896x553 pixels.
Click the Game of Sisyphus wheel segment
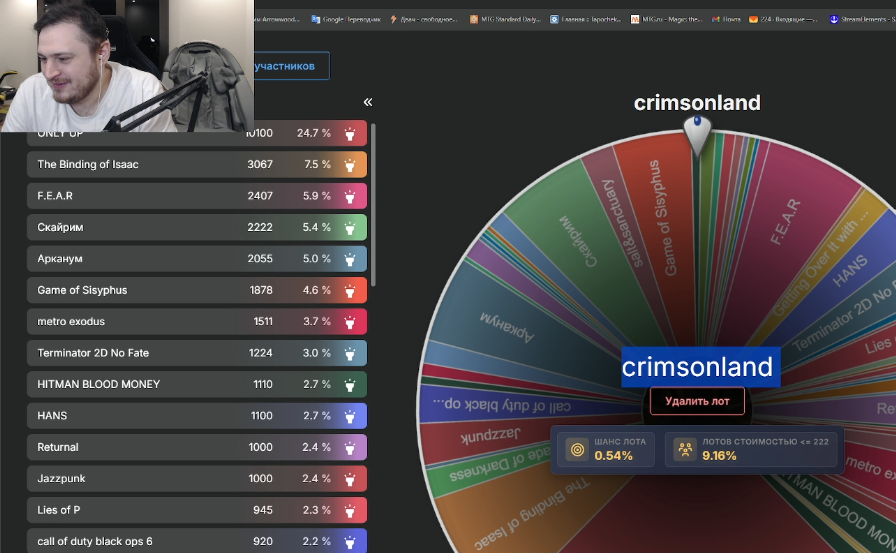663,218
